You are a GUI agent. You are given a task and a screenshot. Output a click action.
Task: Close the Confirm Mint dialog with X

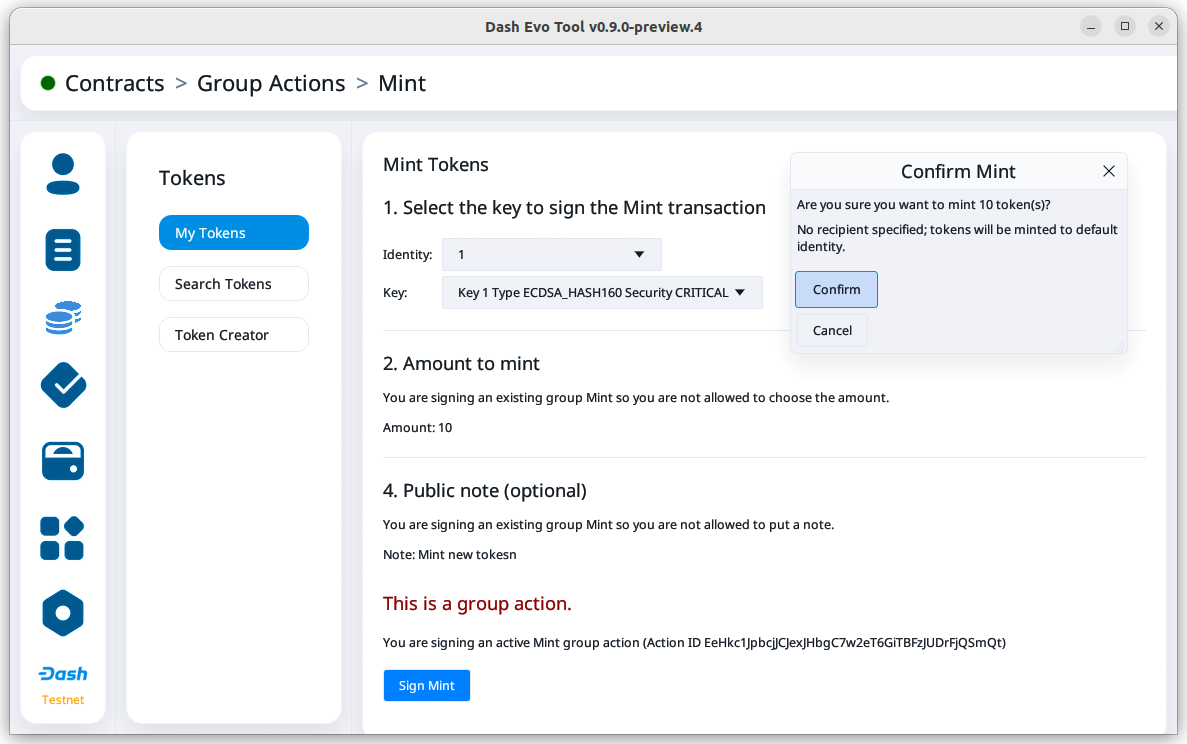click(1108, 171)
